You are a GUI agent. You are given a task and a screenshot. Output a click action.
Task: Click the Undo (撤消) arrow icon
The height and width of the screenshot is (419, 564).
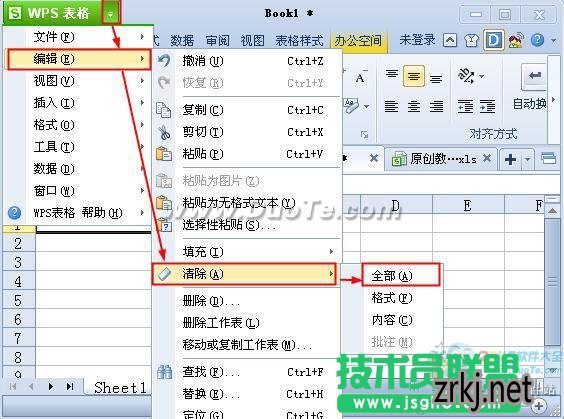click(x=164, y=61)
